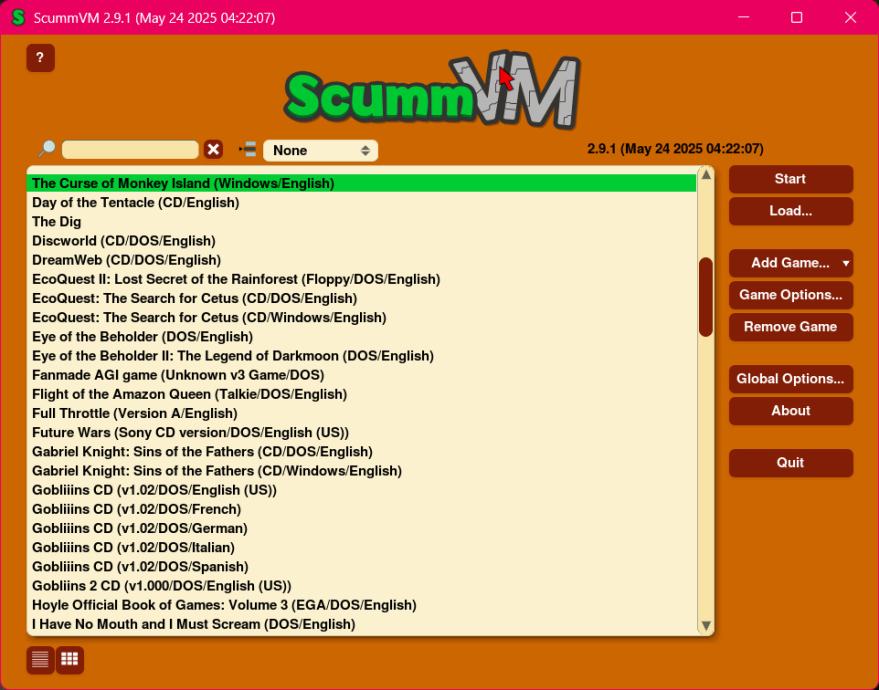Select Gobliiins CD (v1.02/DOS/Spanish)
Screen dimensions: 879x690
coord(361,567)
